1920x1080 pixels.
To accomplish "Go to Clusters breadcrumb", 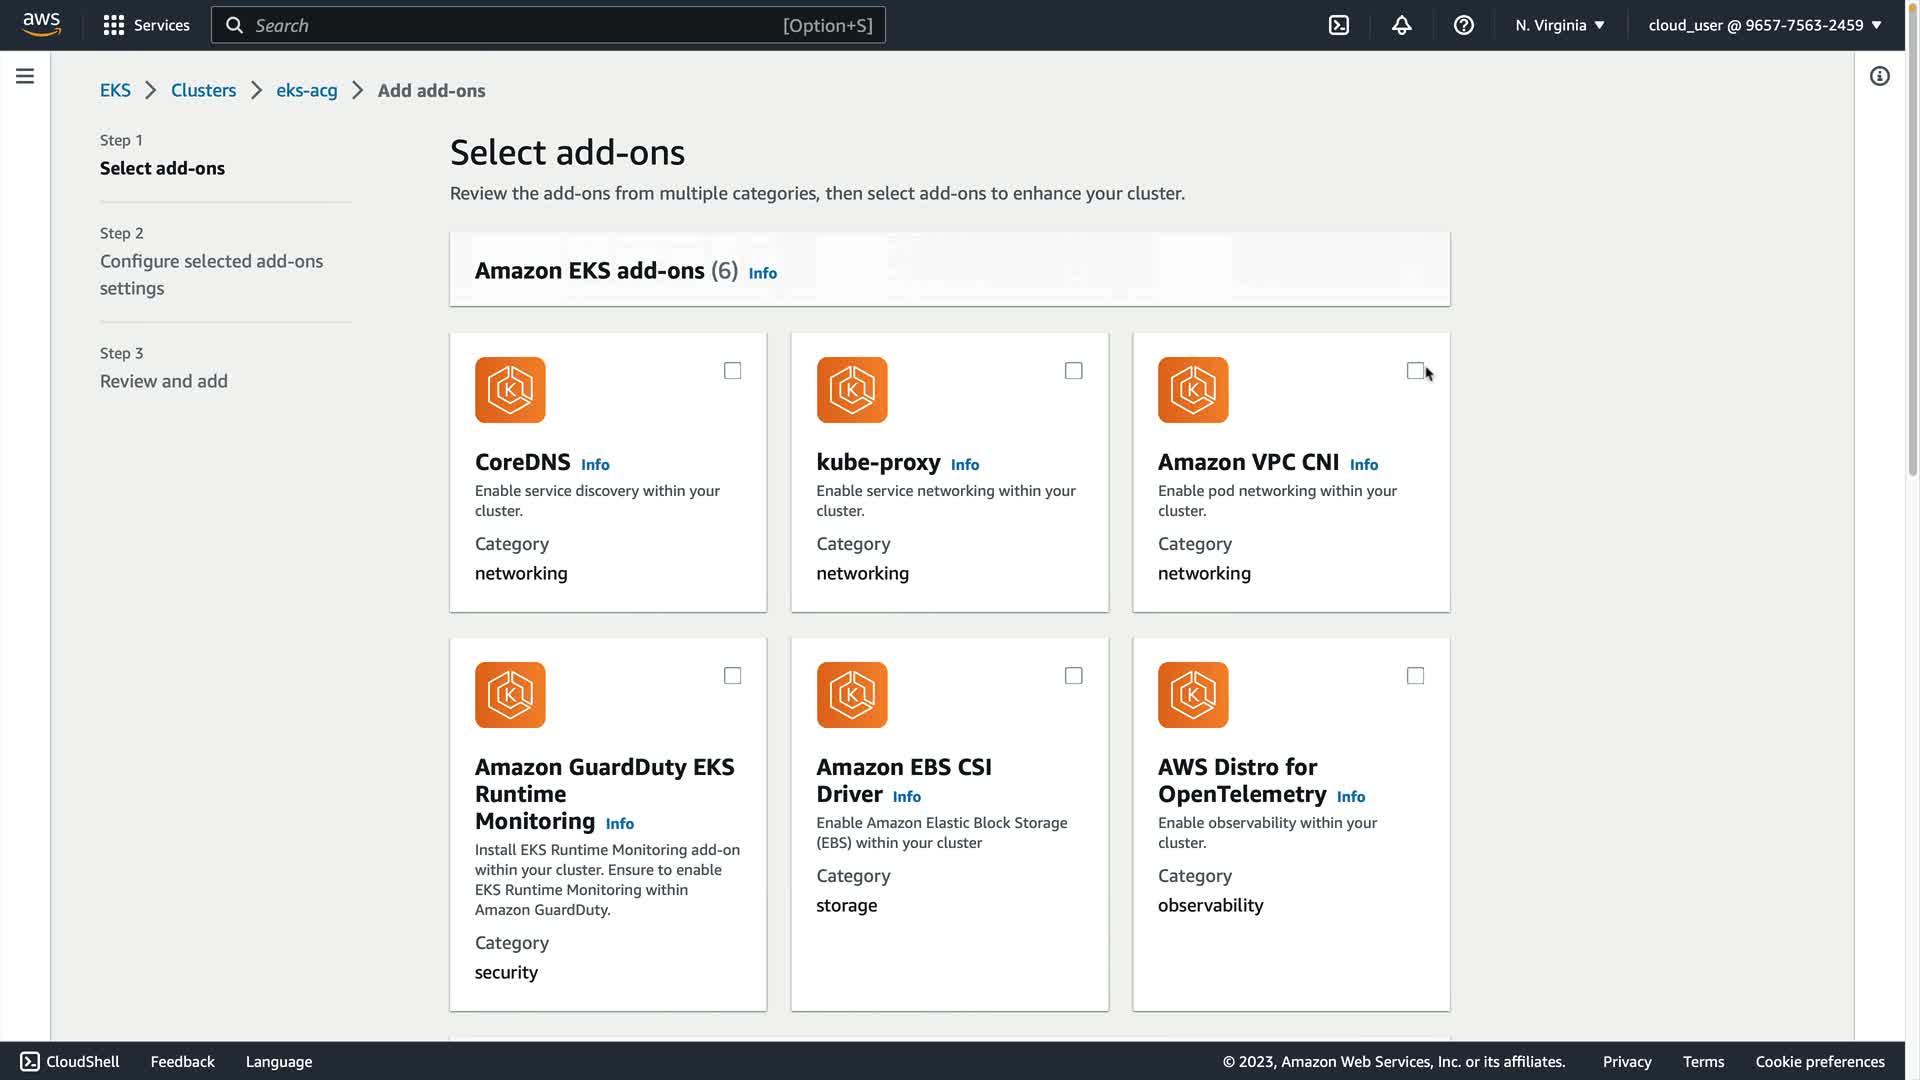I will (203, 90).
